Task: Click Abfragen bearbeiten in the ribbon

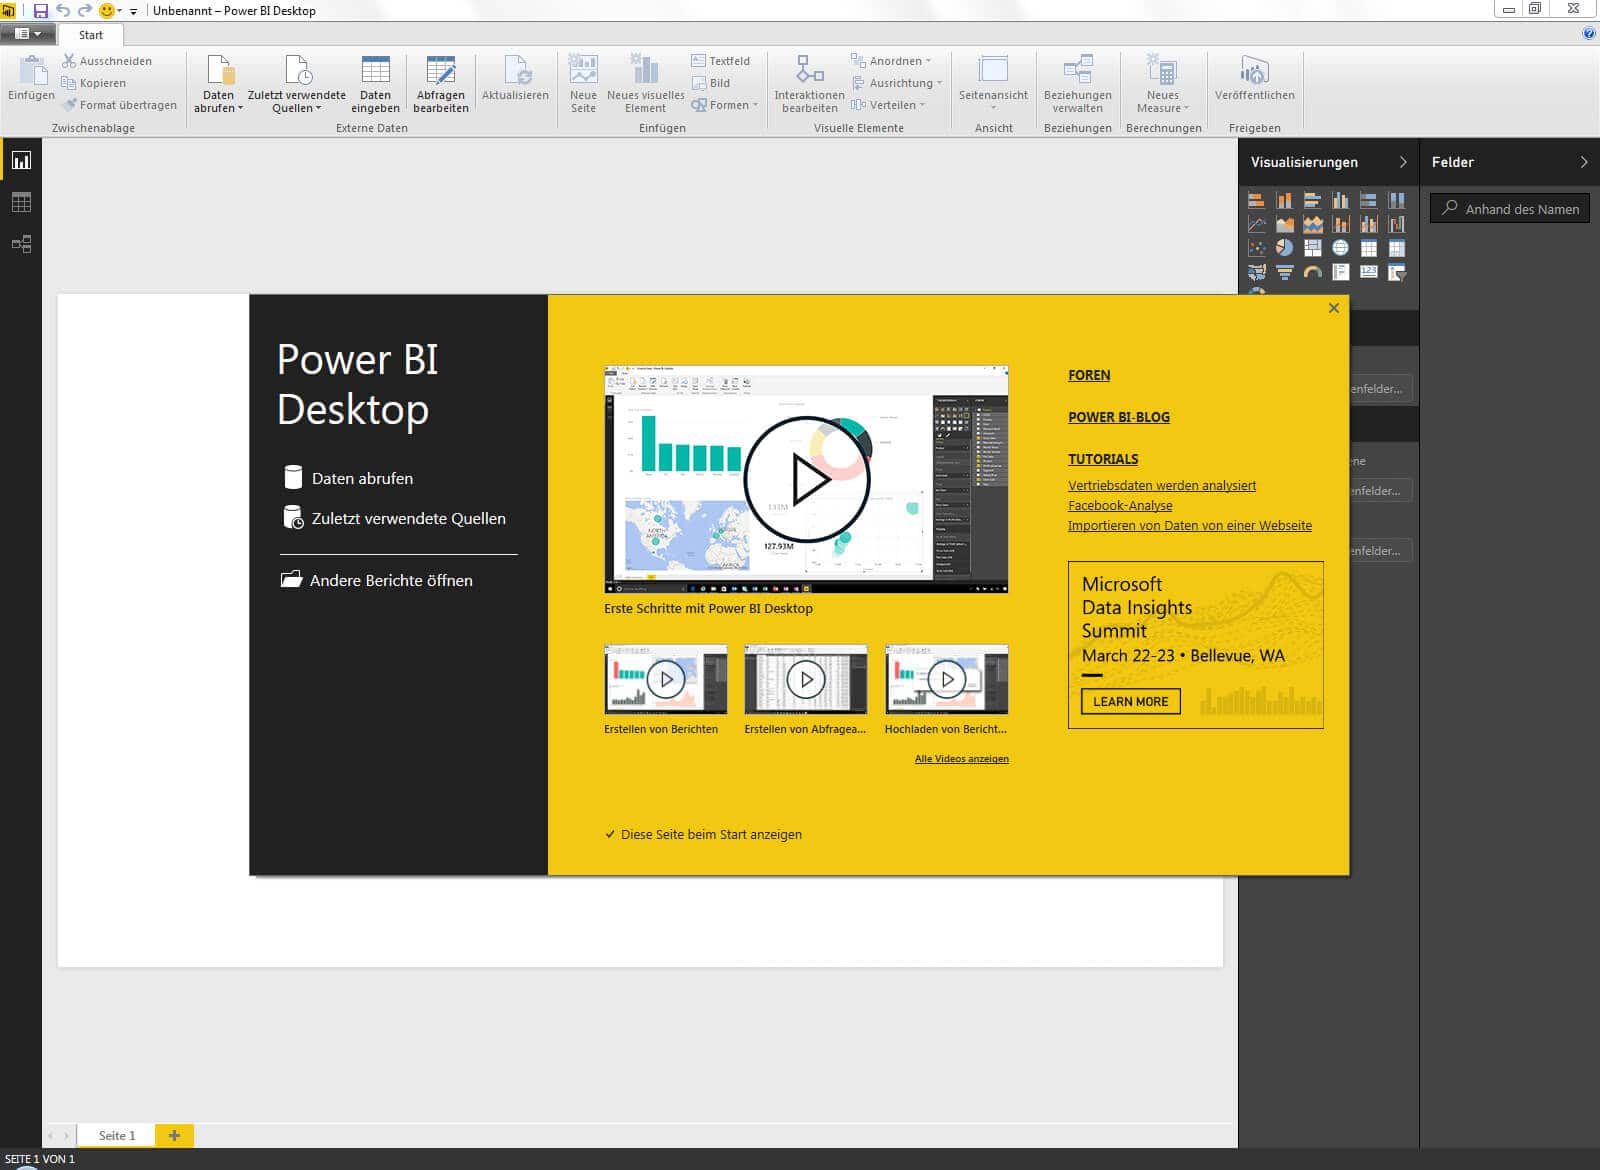Action: (x=441, y=84)
